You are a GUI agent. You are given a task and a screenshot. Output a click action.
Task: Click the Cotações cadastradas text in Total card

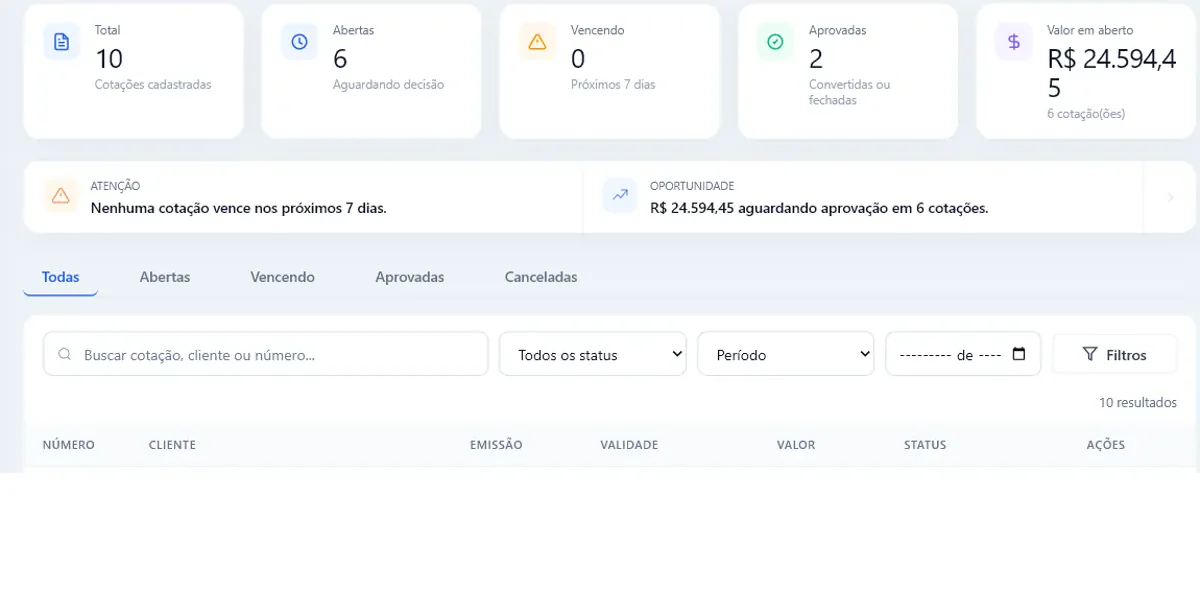(153, 85)
